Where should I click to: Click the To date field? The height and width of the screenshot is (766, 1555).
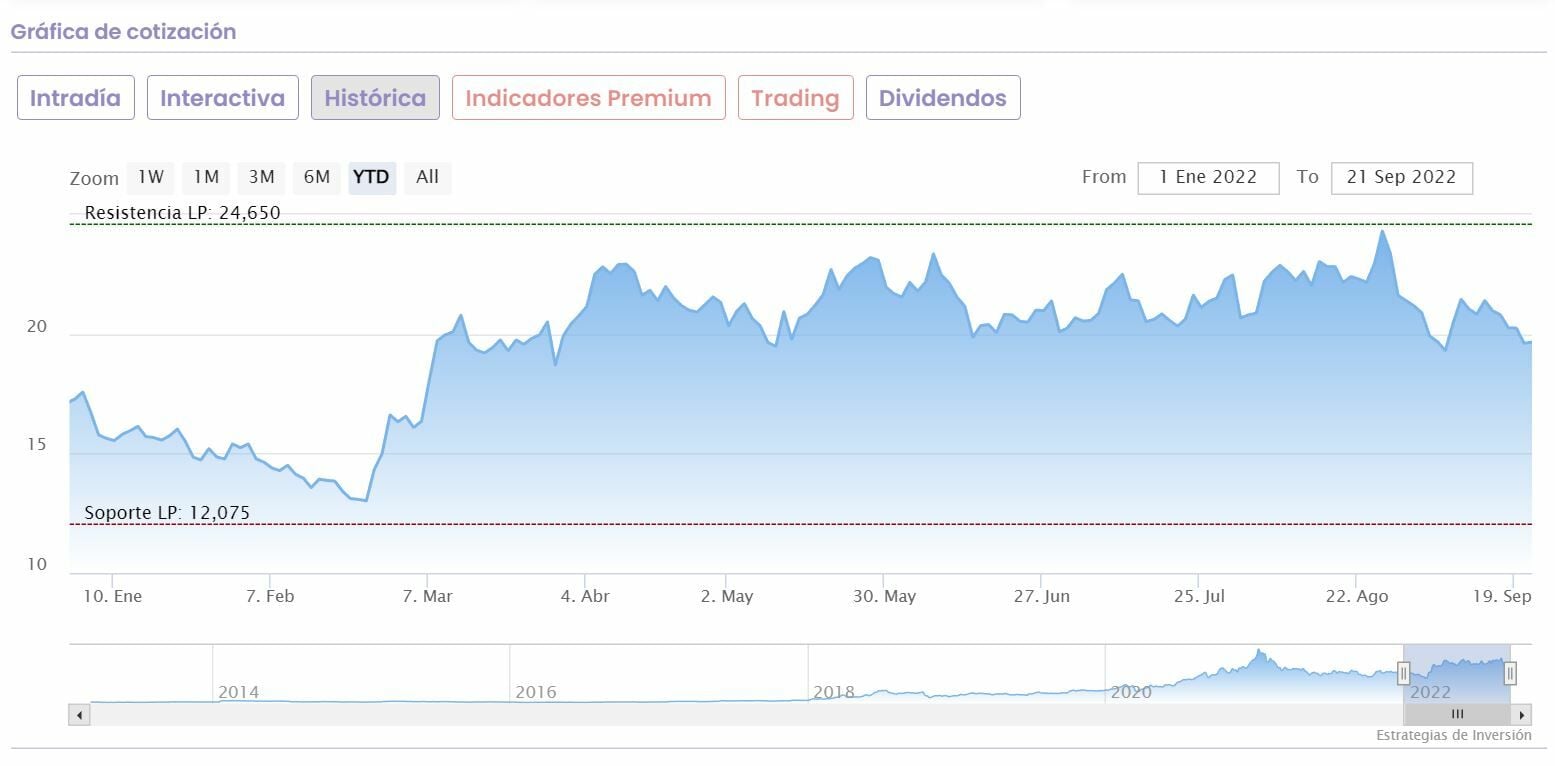click(x=1401, y=178)
